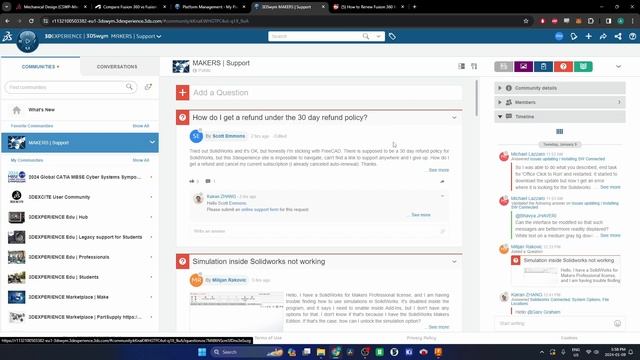The image size is (640, 360).
Task: Click the purple media filter button
Action: (523, 67)
